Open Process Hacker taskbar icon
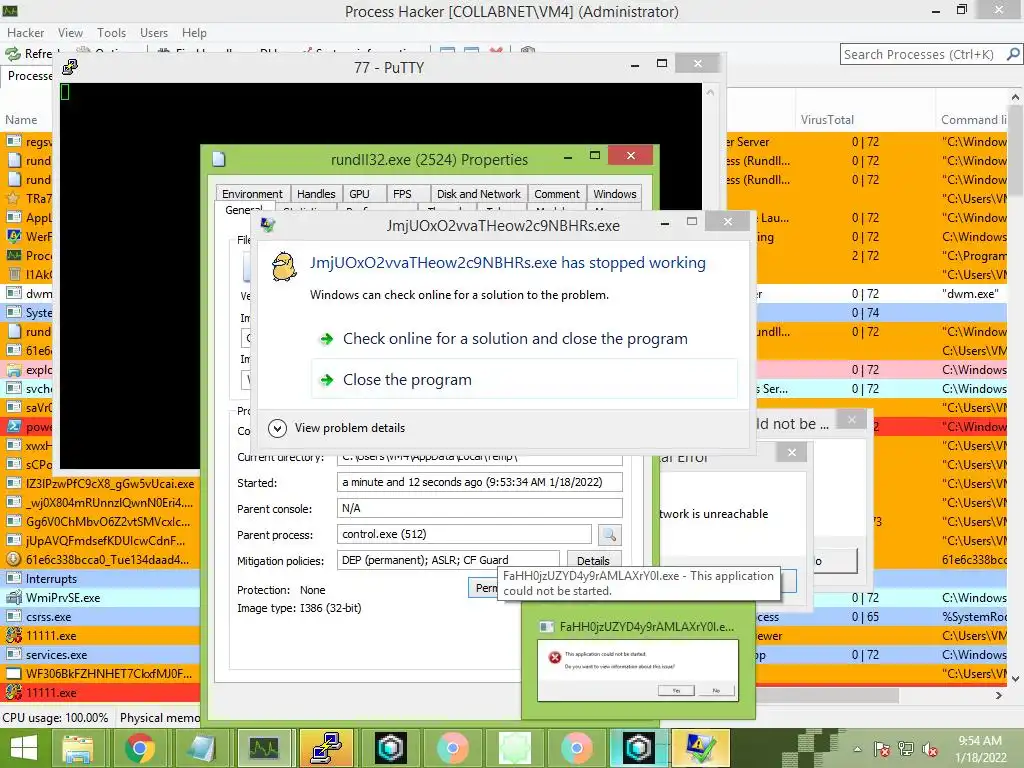The width and height of the screenshot is (1024, 768). (263, 748)
